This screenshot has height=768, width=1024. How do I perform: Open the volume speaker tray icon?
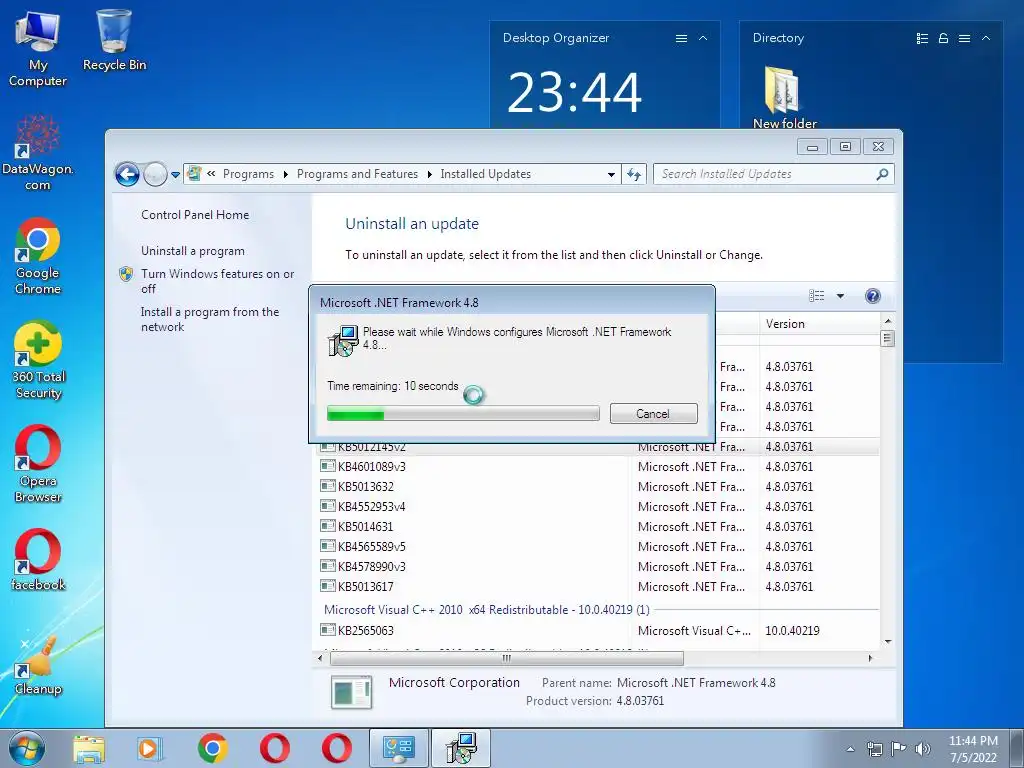click(x=922, y=749)
